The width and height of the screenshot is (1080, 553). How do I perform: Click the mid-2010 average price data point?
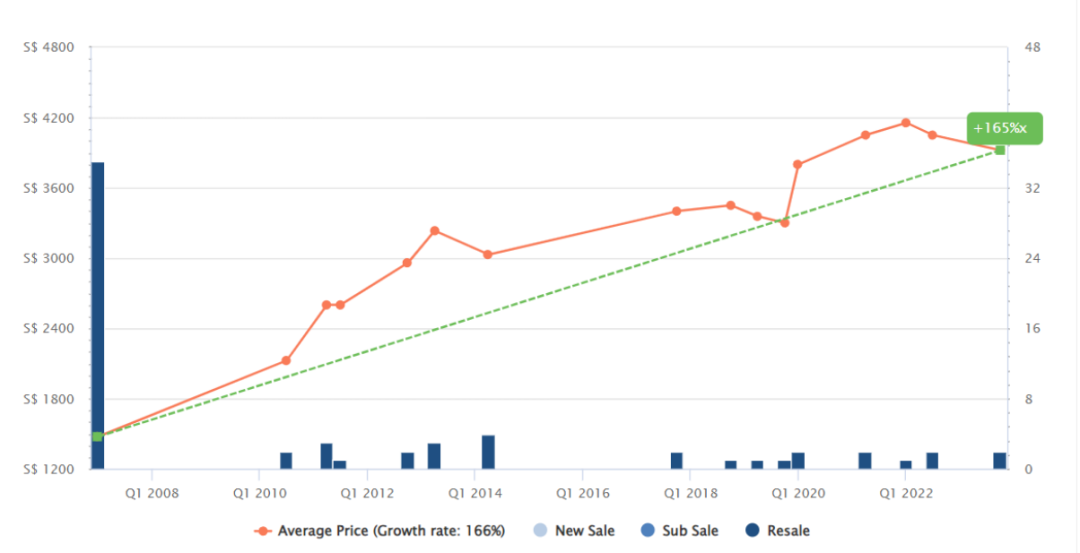tap(286, 361)
